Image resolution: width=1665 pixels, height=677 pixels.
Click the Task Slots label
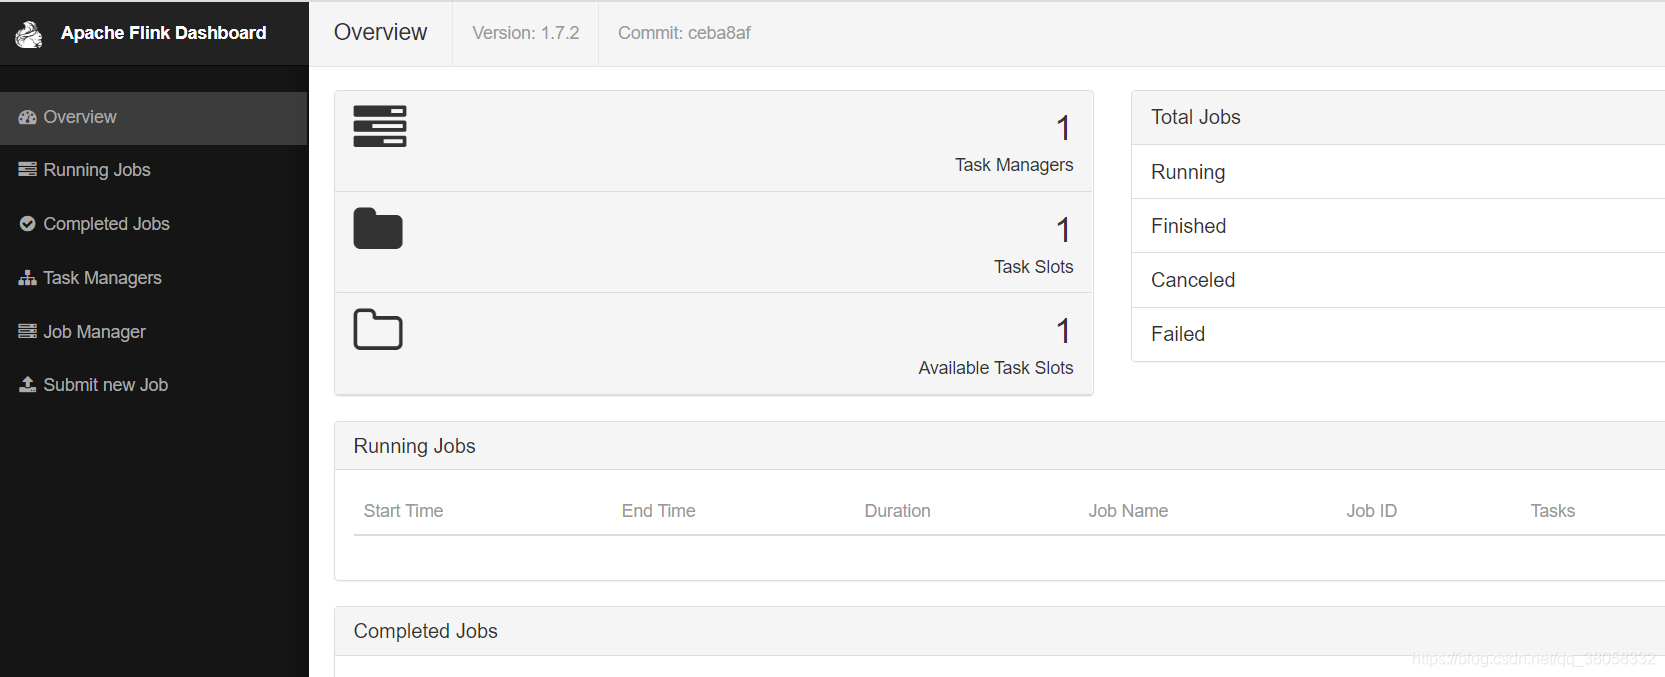[x=1033, y=267]
